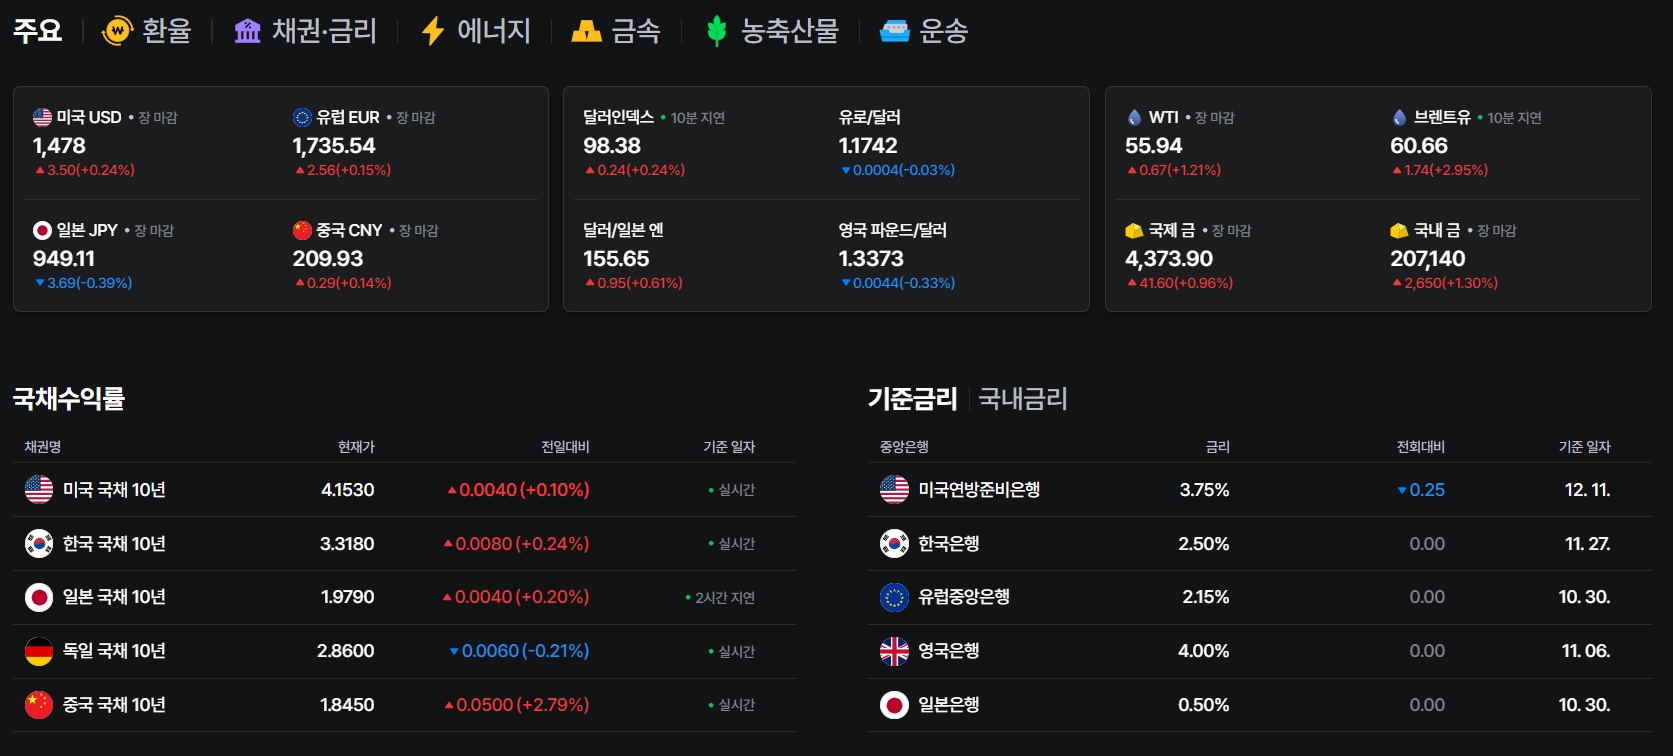Switch to the 환율 tab
This screenshot has height=756, width=1673.
146,31
